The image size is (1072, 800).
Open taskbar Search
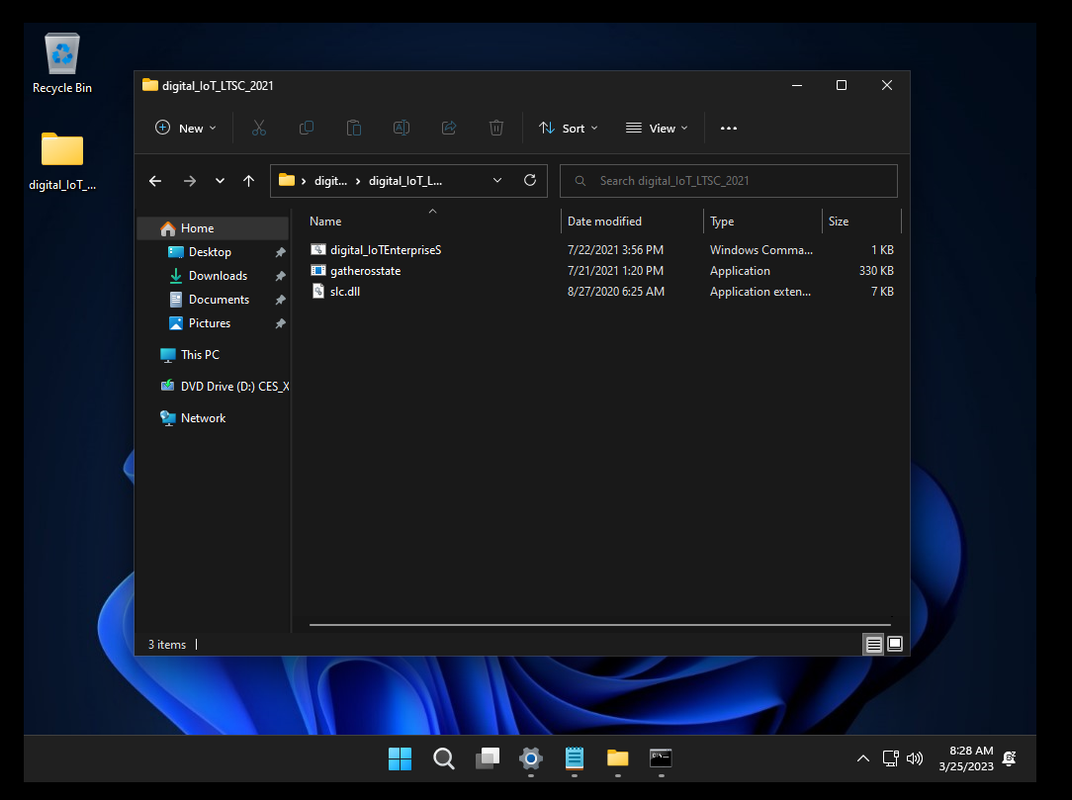444,758
